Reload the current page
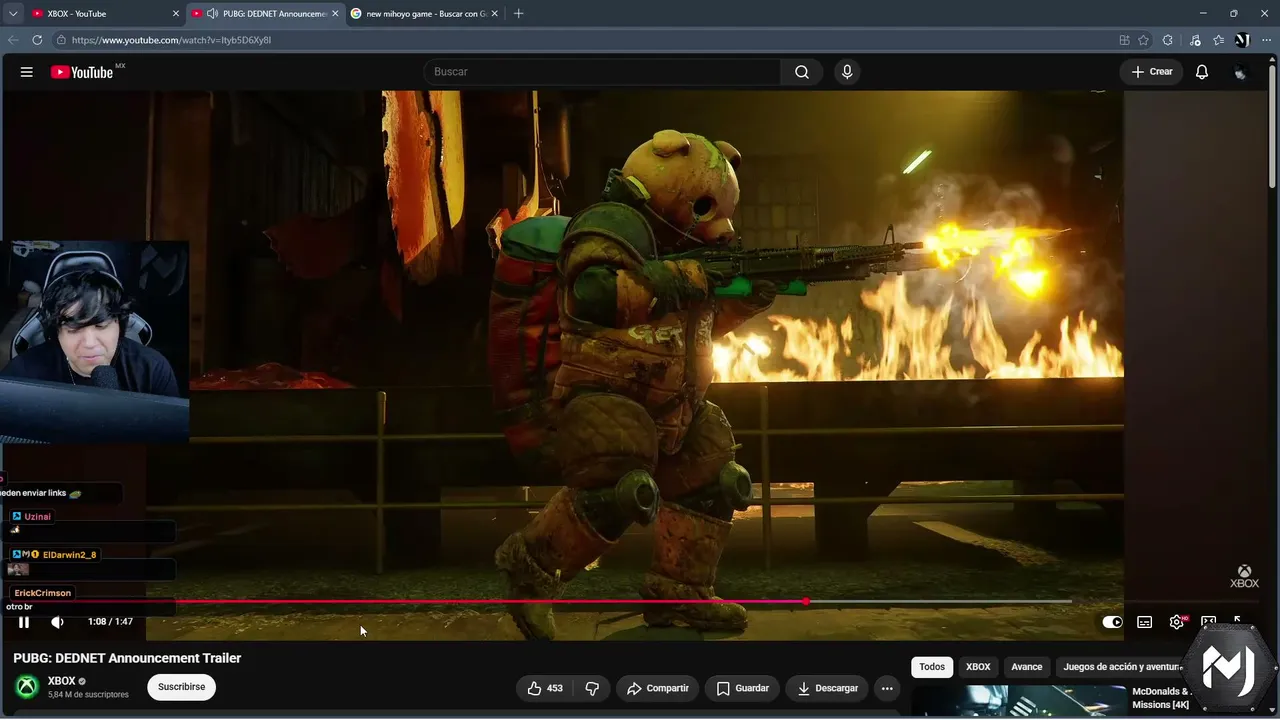 click(x=37, y=40)
